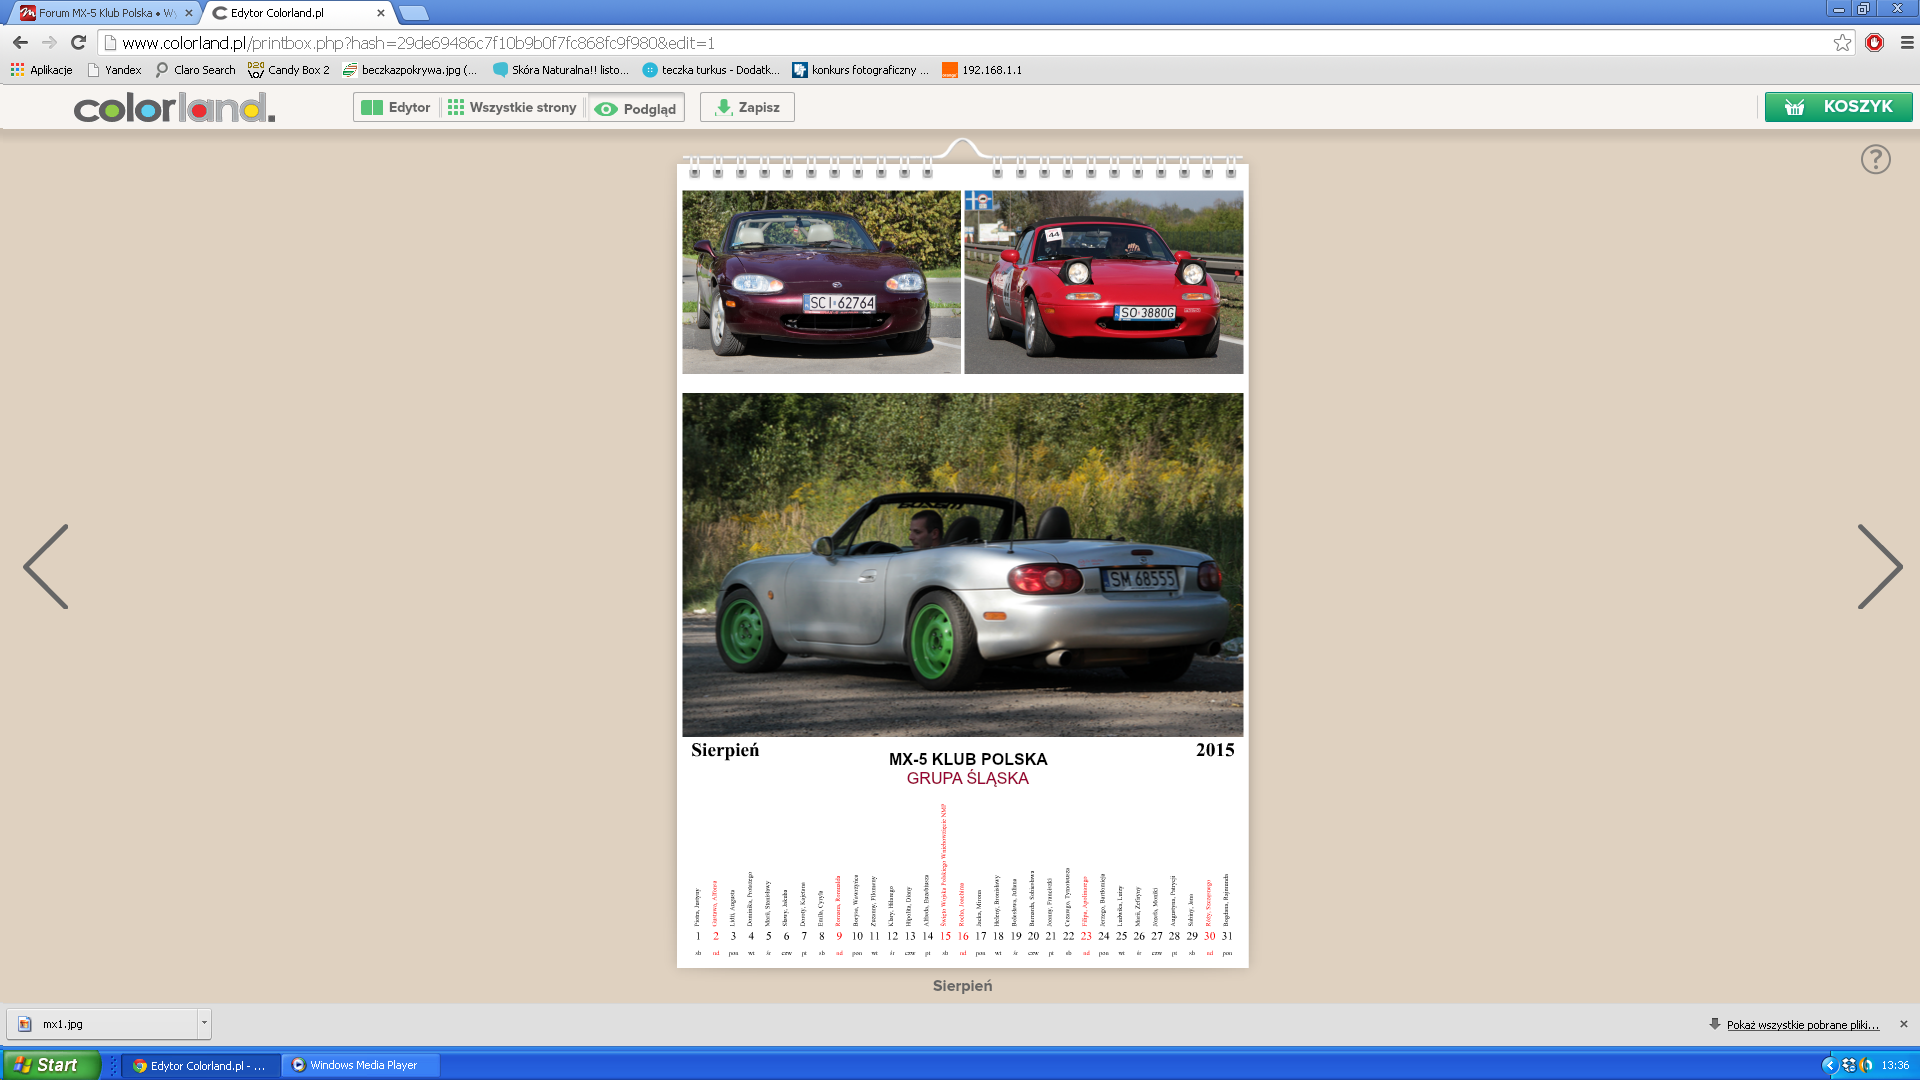Viewport: 1920px width, 1080px height.
Task: Open the Aplikacje apps bookmark
Action: point(41,70)
